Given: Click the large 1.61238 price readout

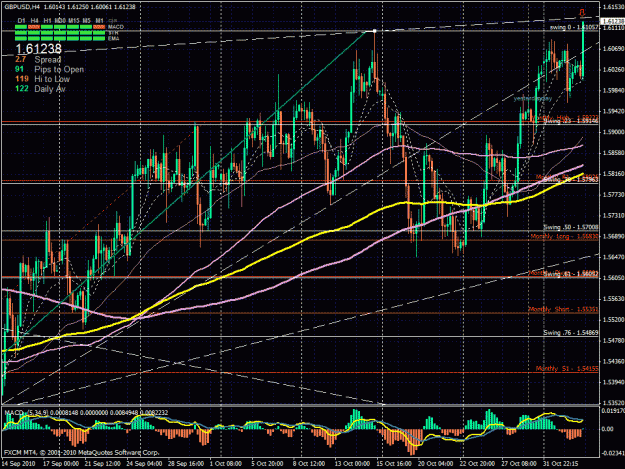Looking at the screenshot, I should pos(39,49).
